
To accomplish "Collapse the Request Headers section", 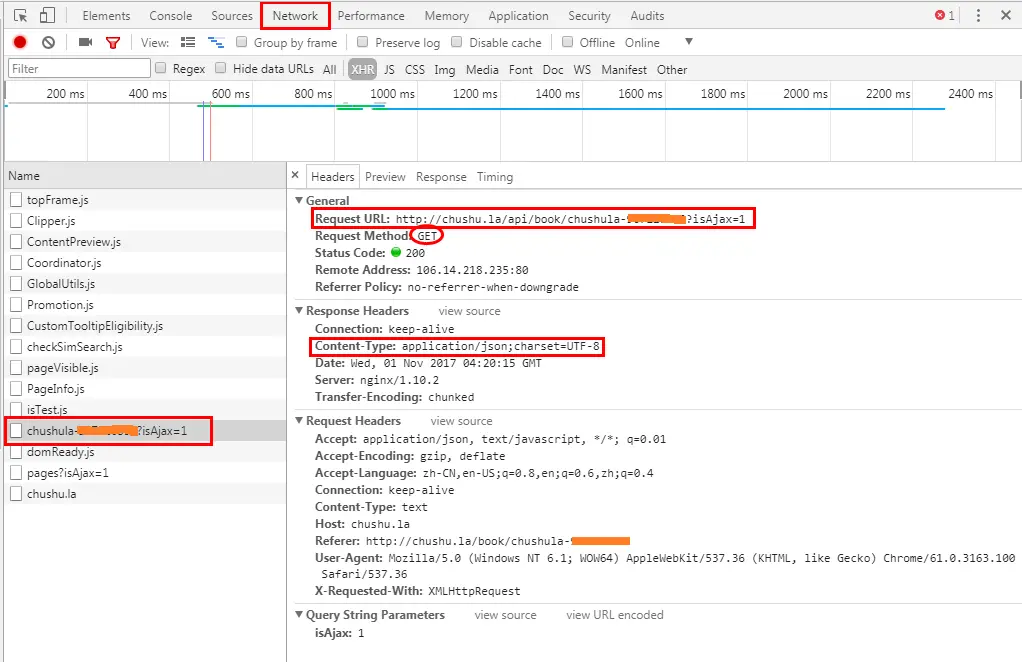I will tap(299, 420).
